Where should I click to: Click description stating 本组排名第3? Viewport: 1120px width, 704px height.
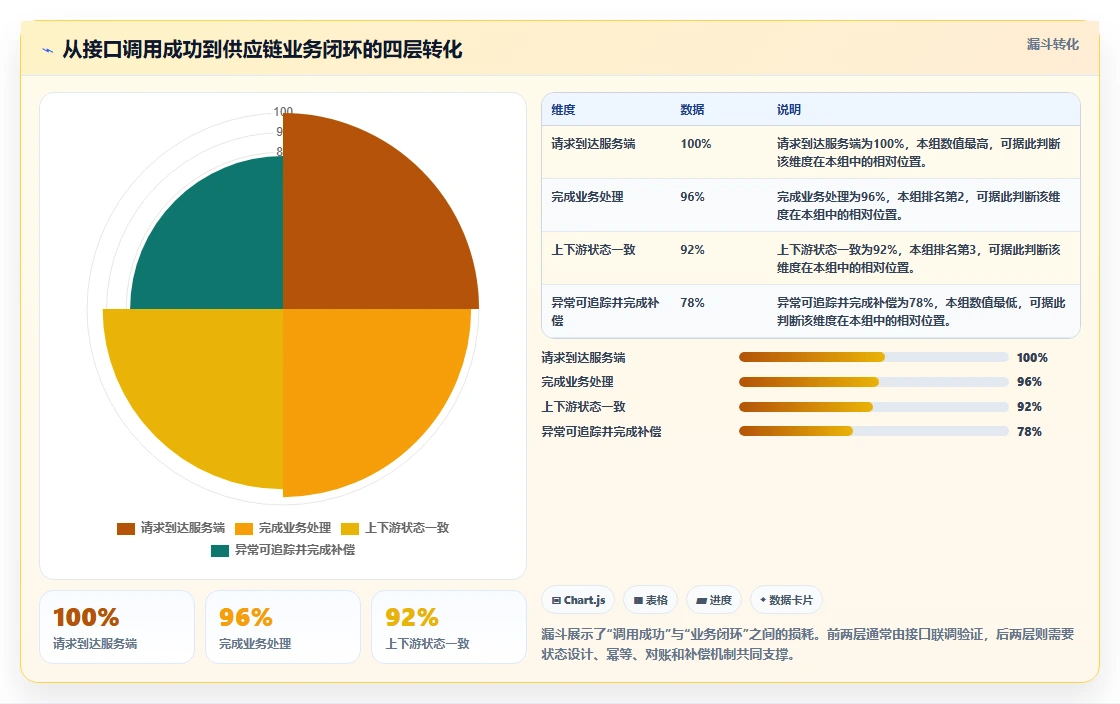pyautogui.click(x=919, y=258)
